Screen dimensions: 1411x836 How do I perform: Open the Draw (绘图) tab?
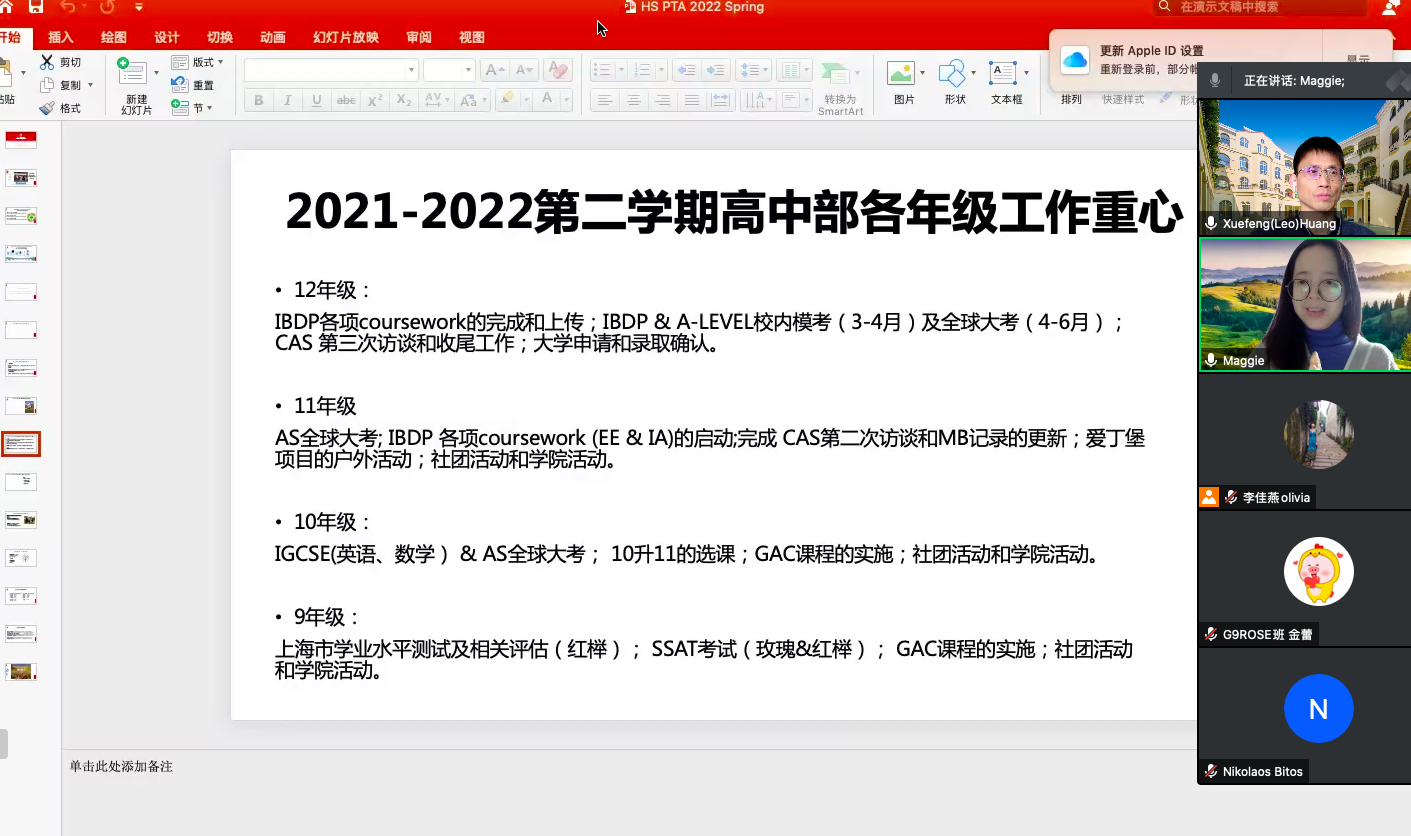pos(114,37)
